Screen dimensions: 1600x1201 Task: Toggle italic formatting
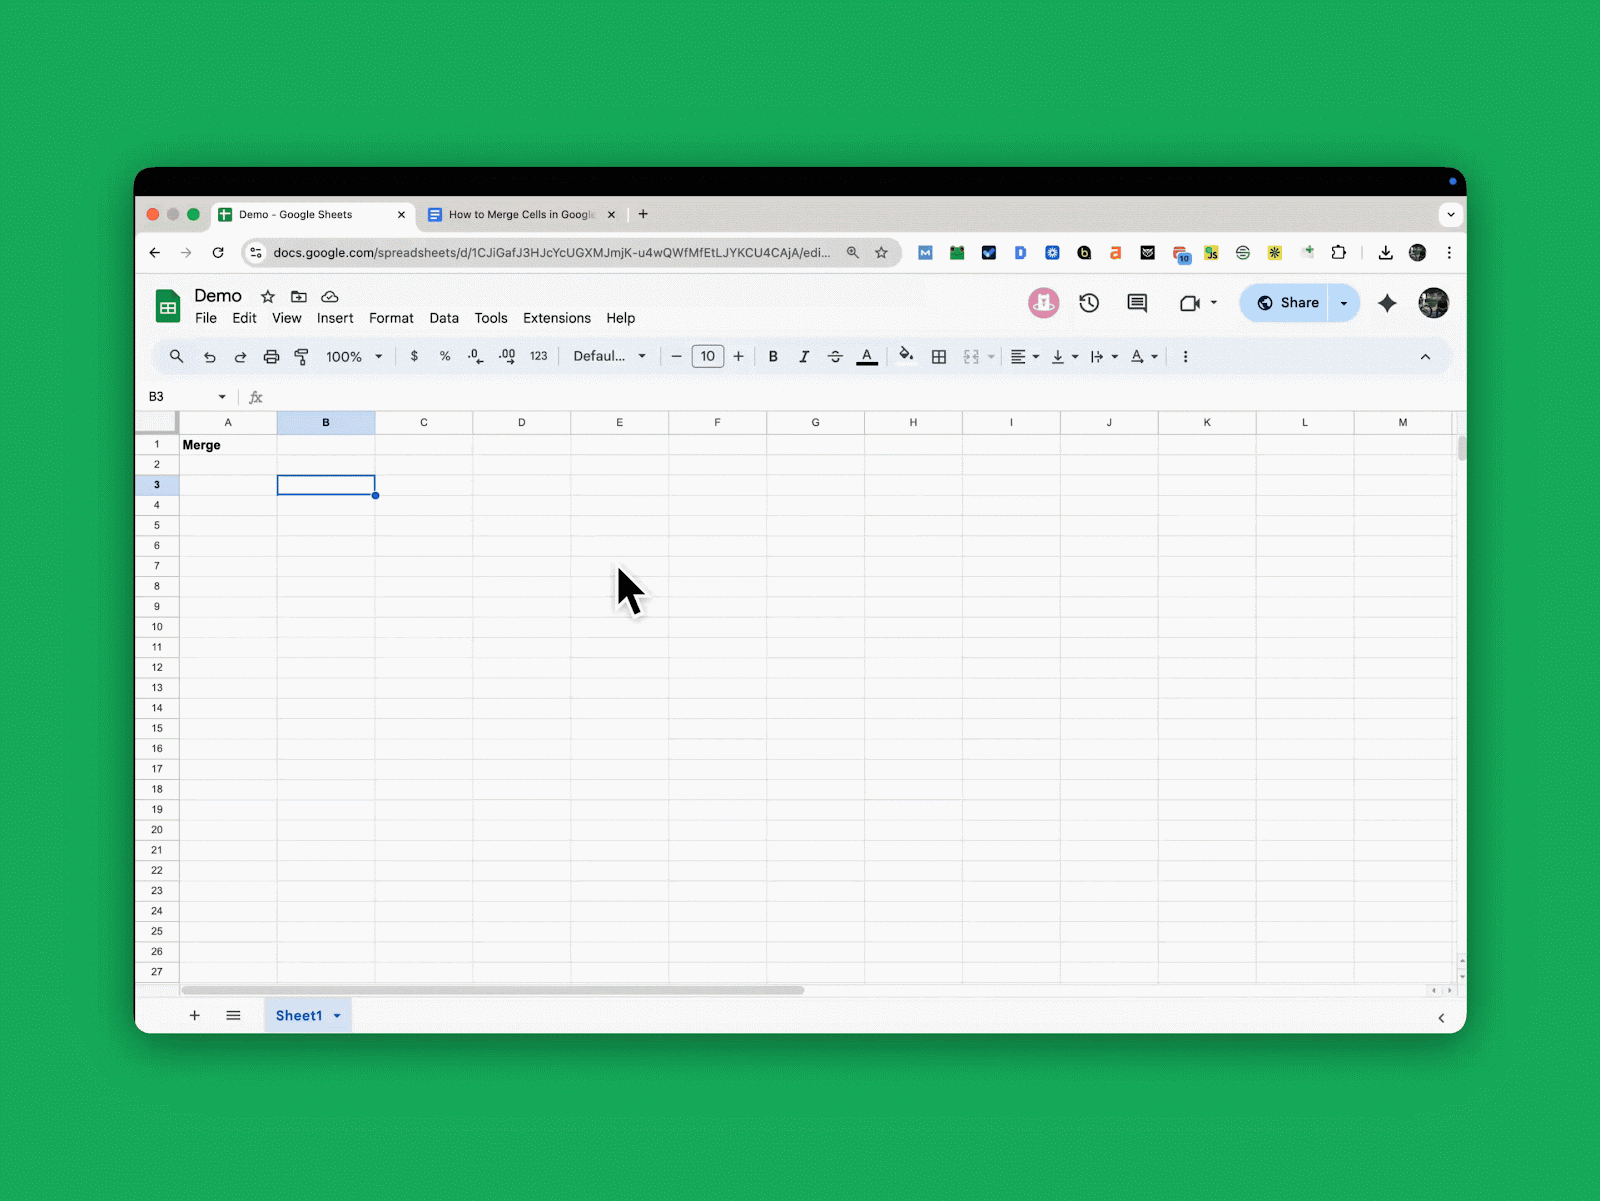[x=804, y=356]
